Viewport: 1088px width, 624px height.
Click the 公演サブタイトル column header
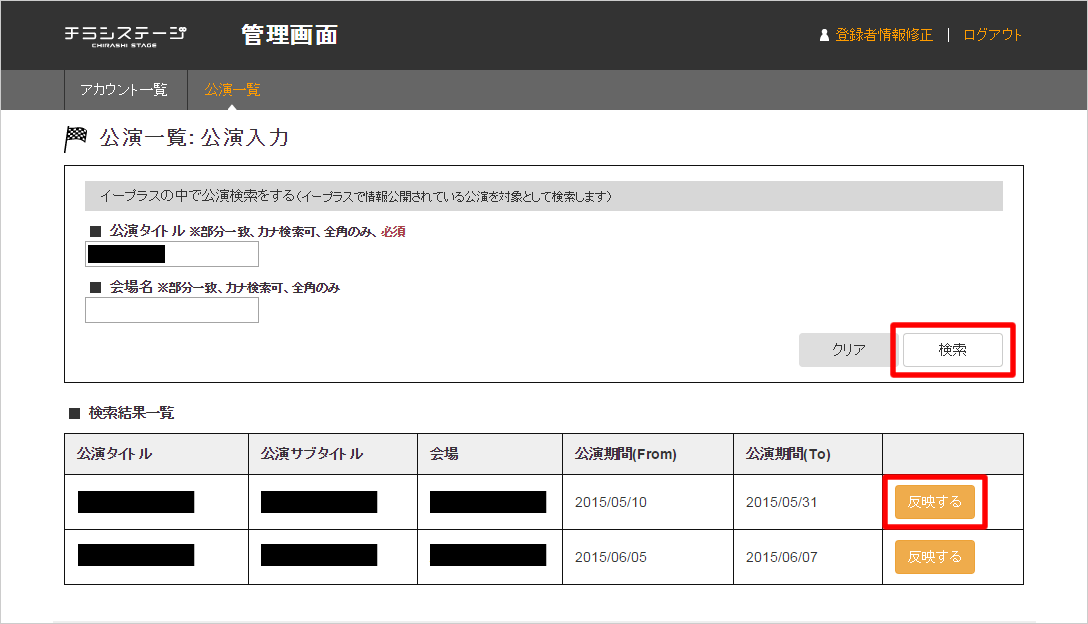(312, 454)
